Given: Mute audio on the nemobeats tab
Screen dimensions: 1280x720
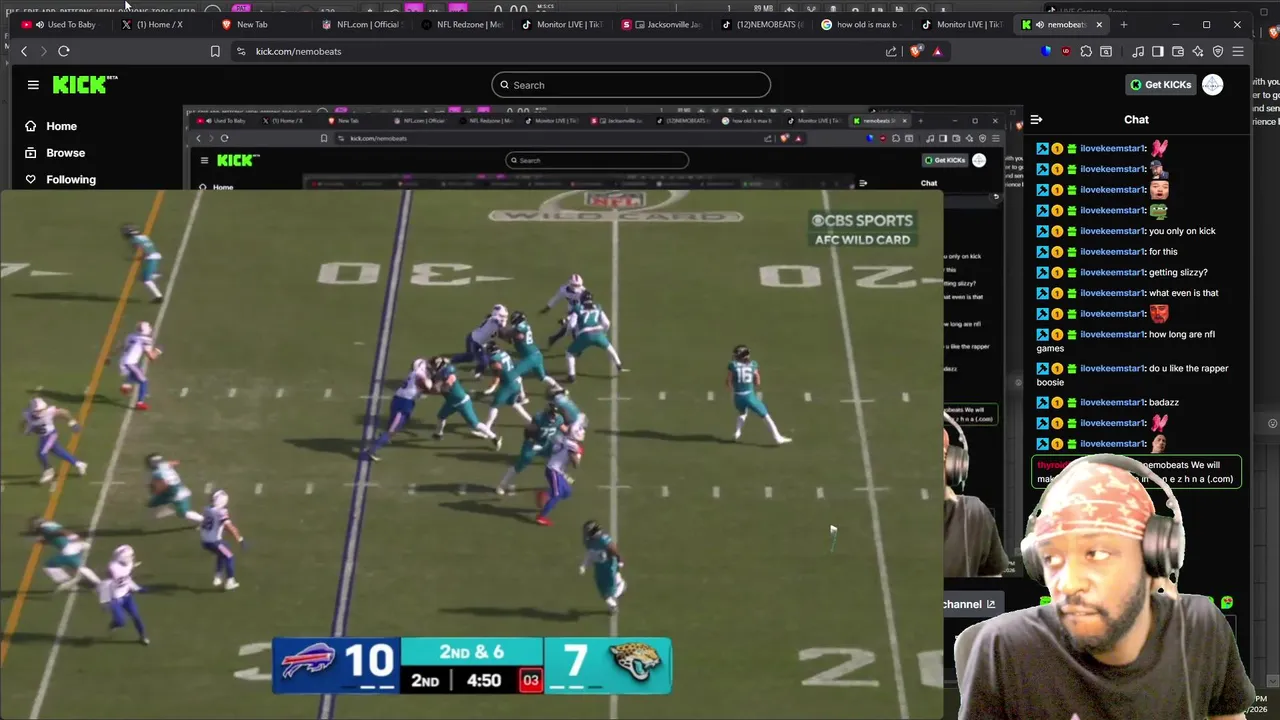Looking at the screenshot, I should (x=1040, y=24).
